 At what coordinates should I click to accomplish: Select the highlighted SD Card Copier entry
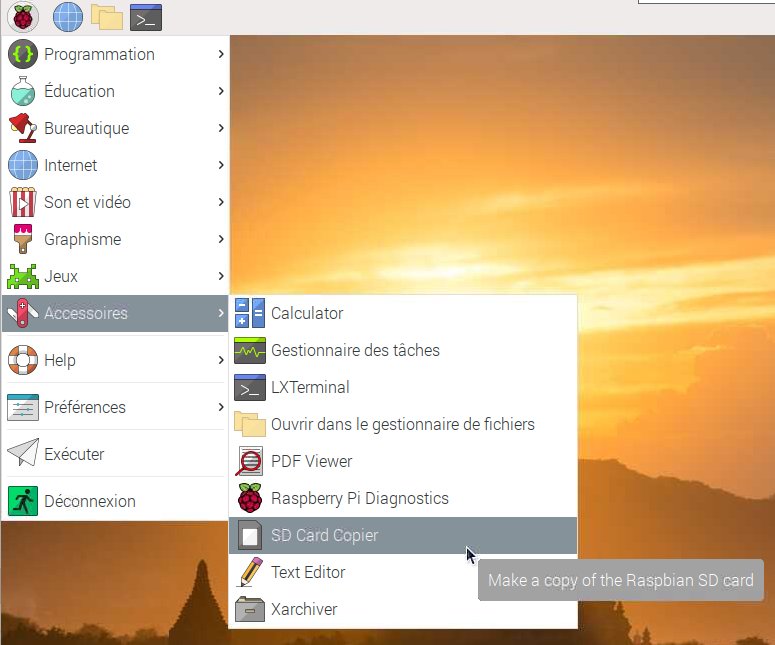(x=403, y=535)
